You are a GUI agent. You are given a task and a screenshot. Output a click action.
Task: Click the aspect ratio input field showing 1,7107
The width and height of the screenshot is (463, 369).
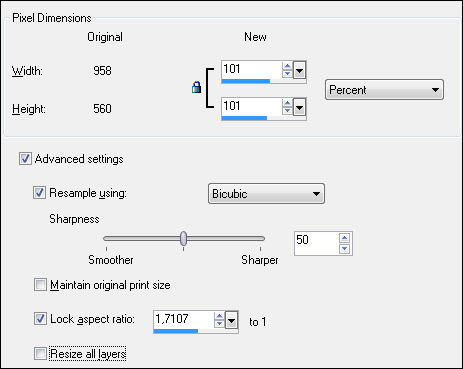184,319
